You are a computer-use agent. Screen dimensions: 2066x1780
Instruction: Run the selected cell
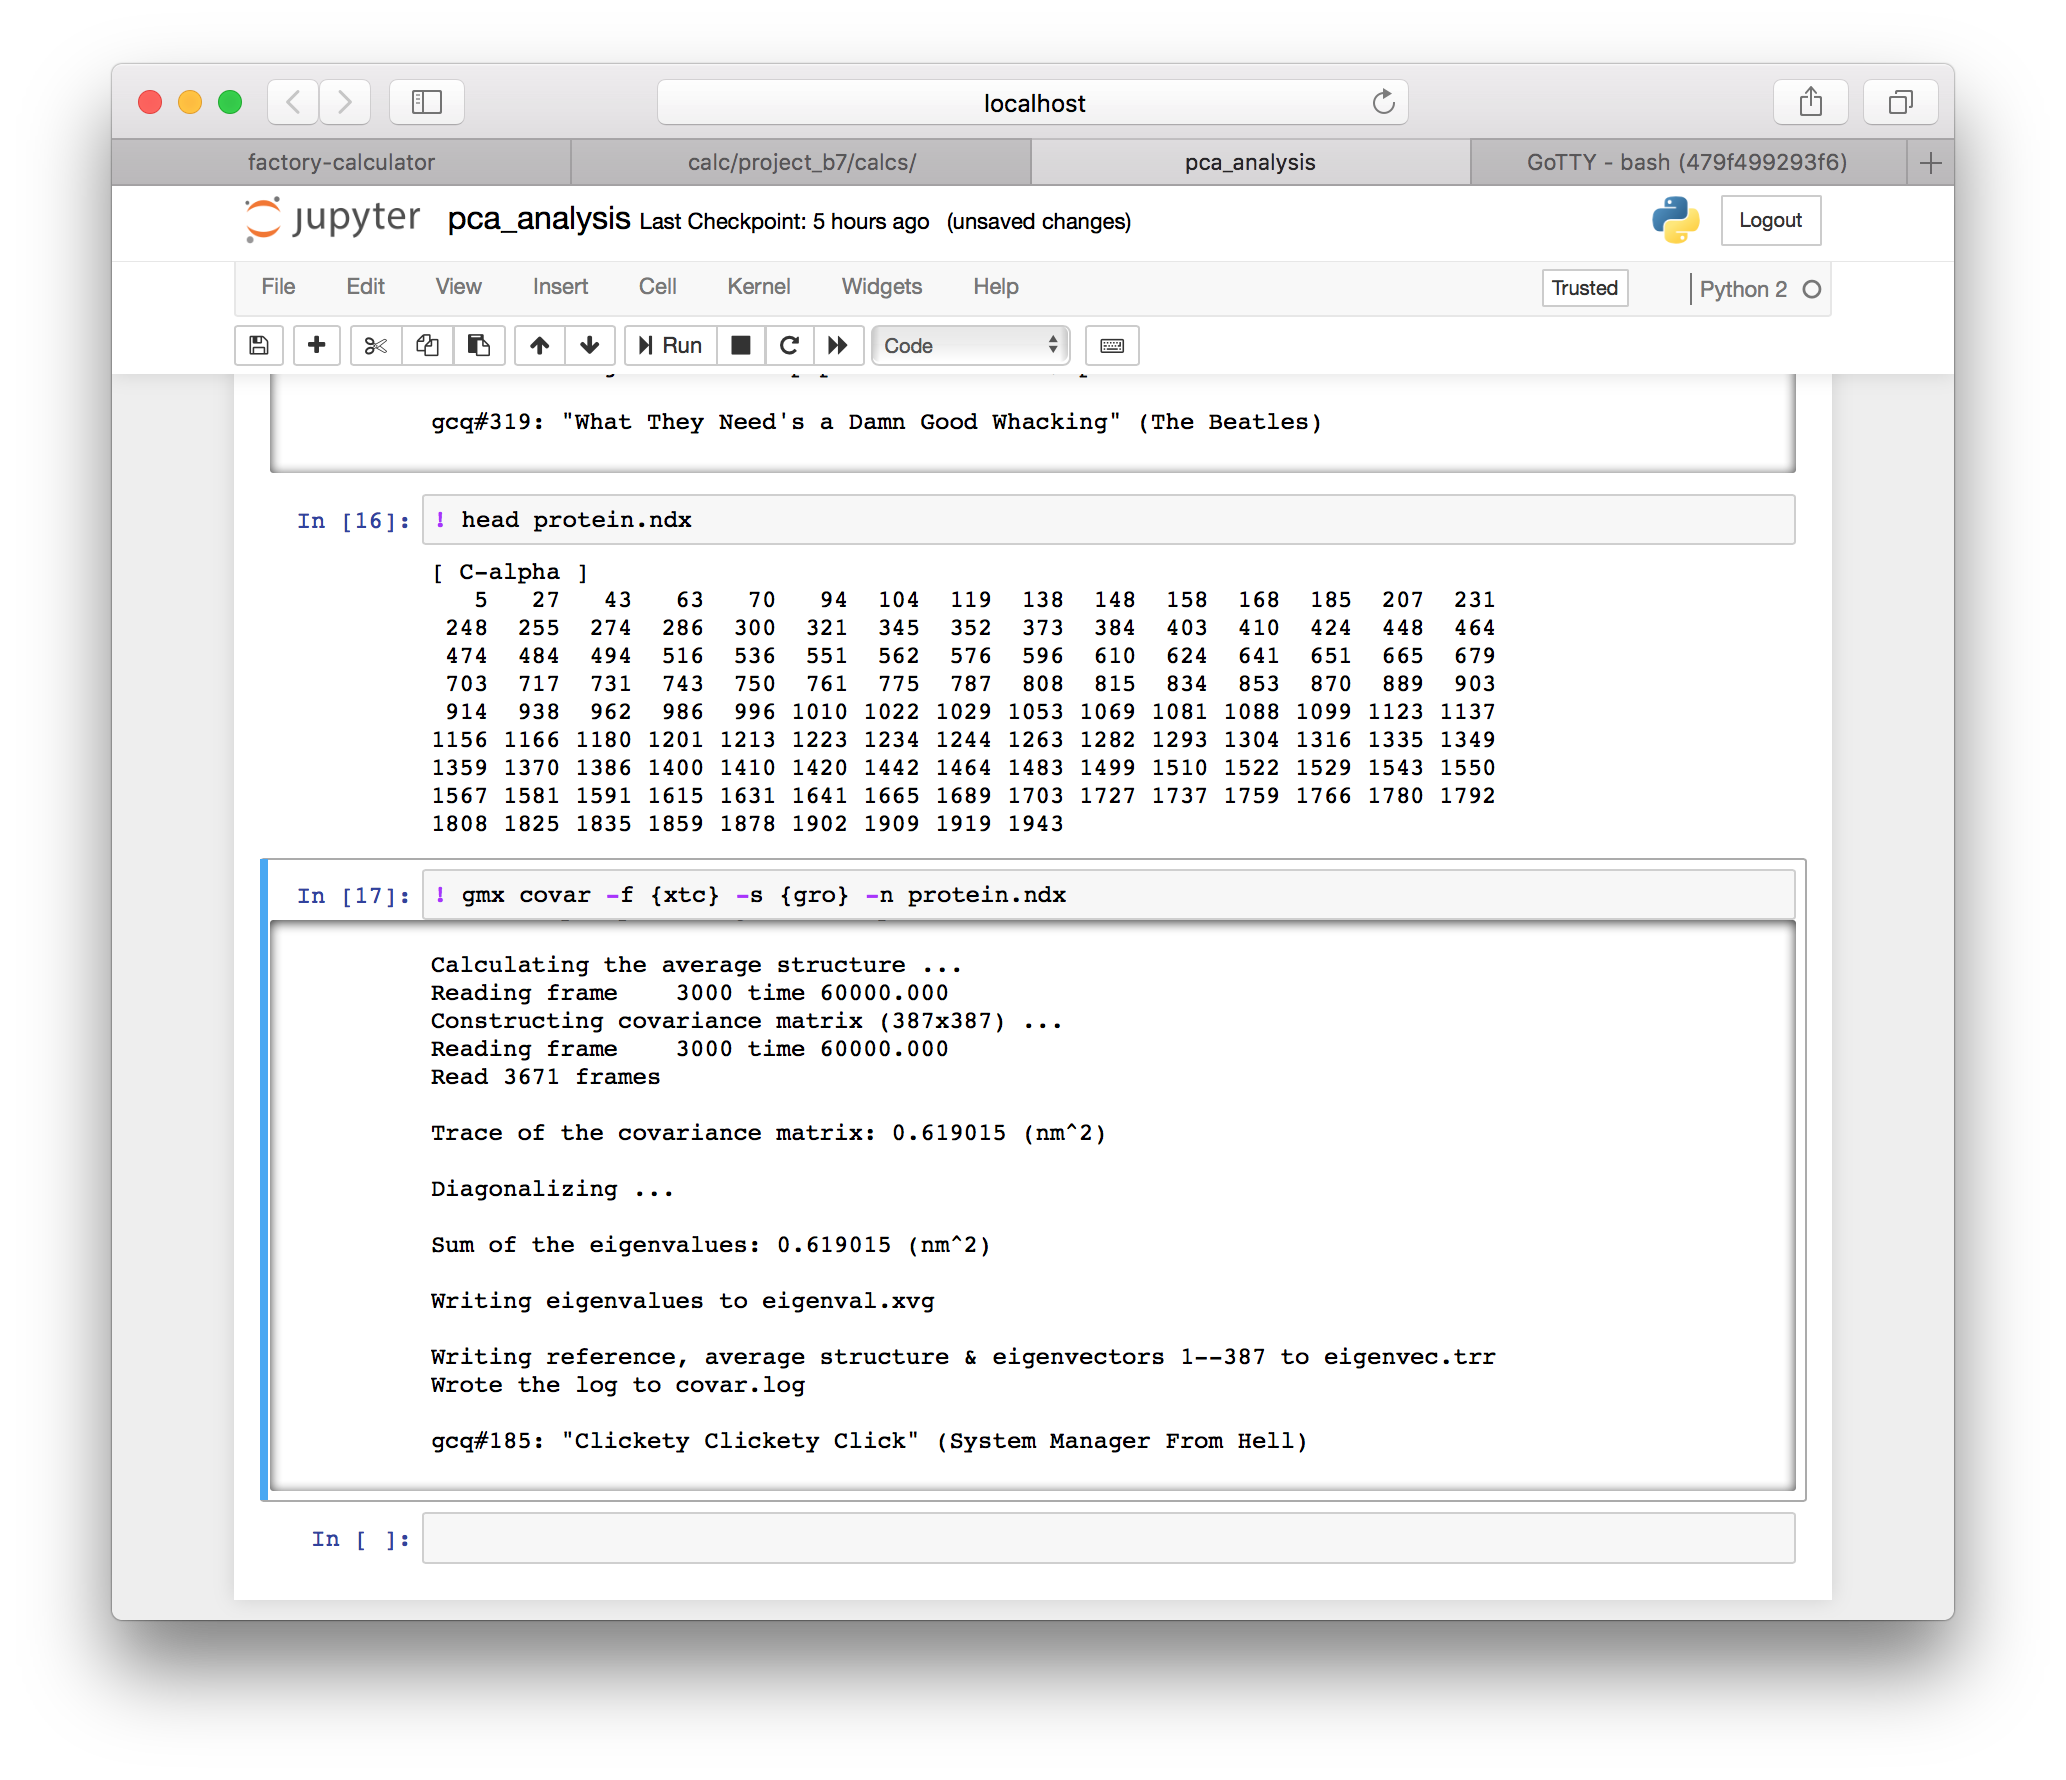click(670, 345)
